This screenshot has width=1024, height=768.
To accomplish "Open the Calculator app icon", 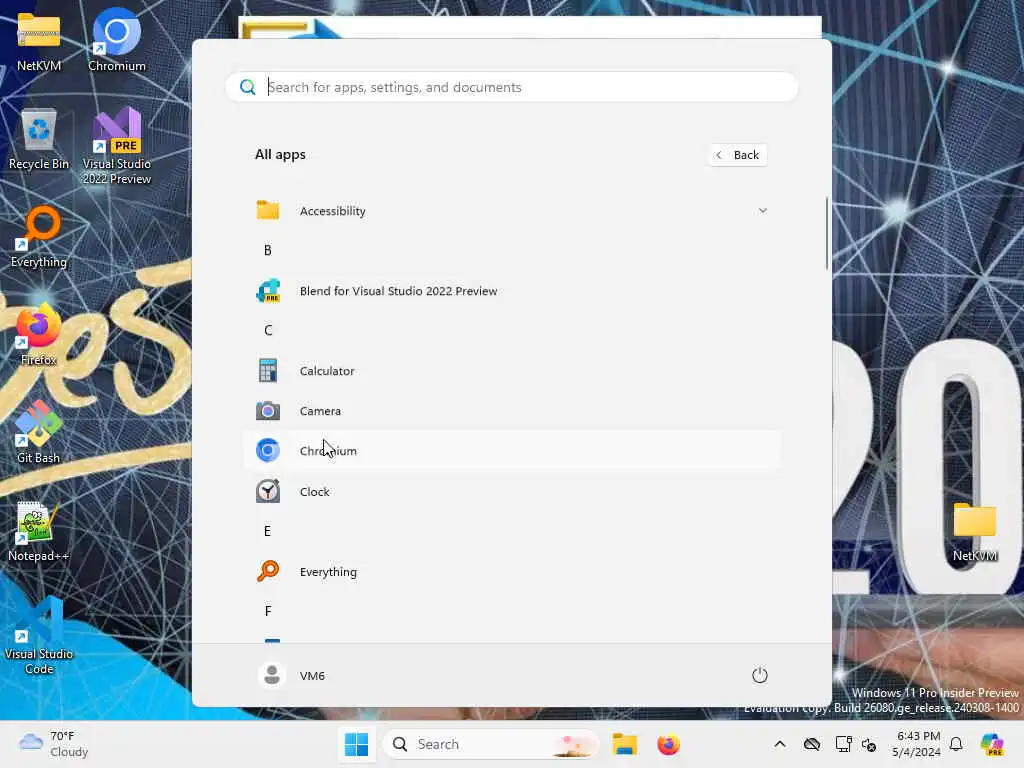I will coord(268,370).
